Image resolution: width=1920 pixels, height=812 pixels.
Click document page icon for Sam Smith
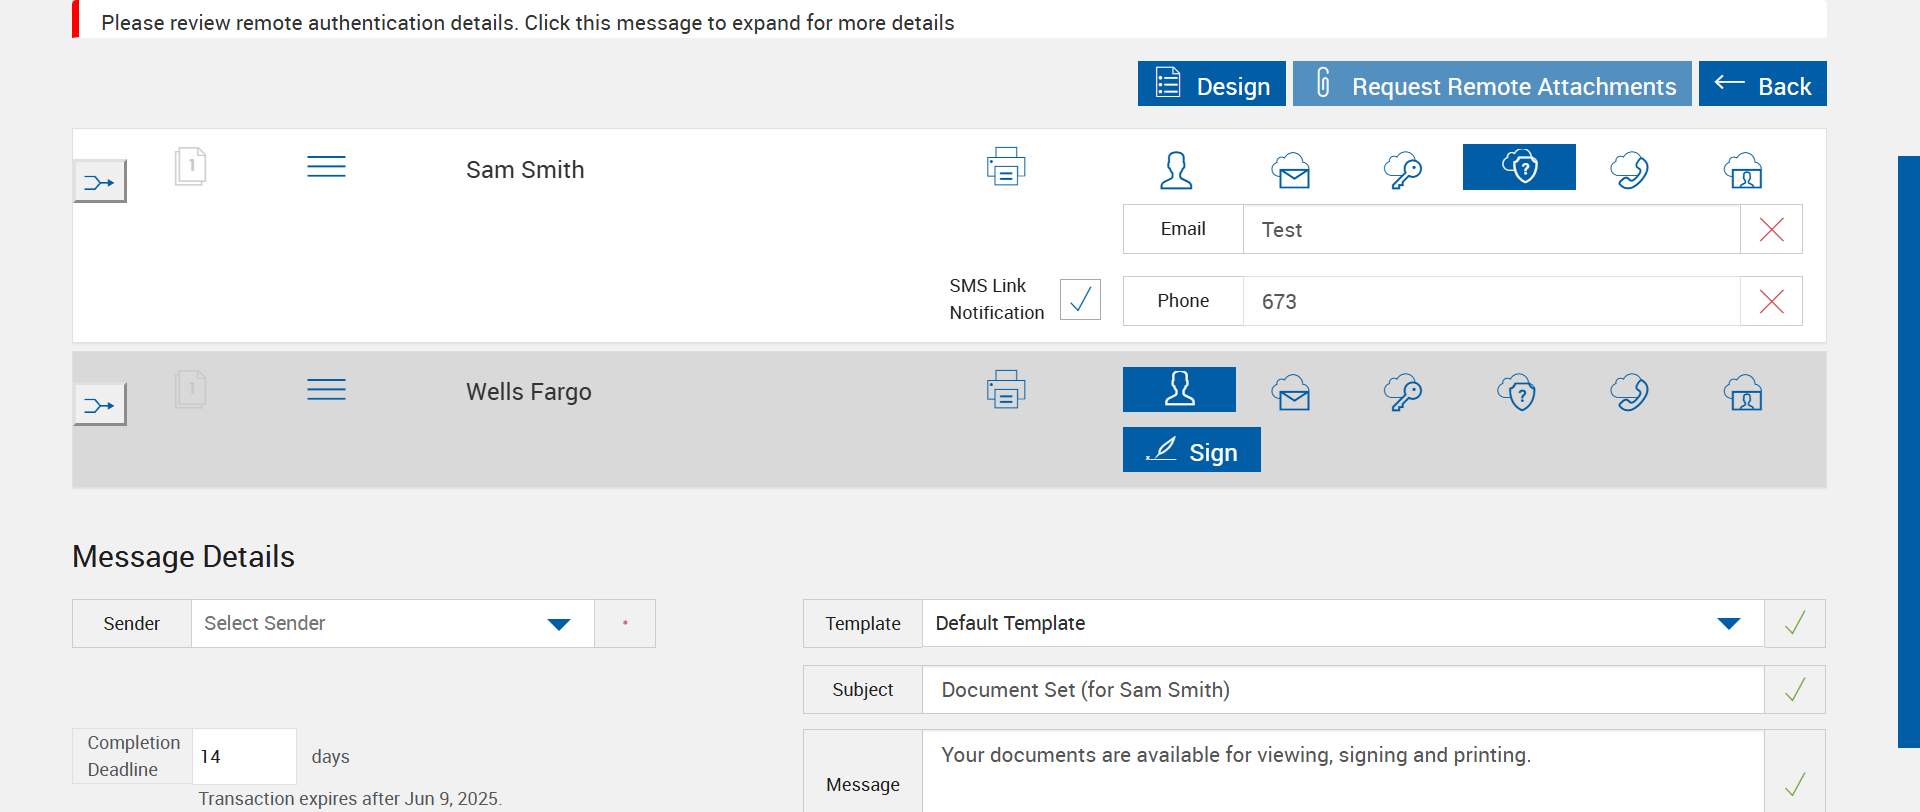tap(190, 166)
